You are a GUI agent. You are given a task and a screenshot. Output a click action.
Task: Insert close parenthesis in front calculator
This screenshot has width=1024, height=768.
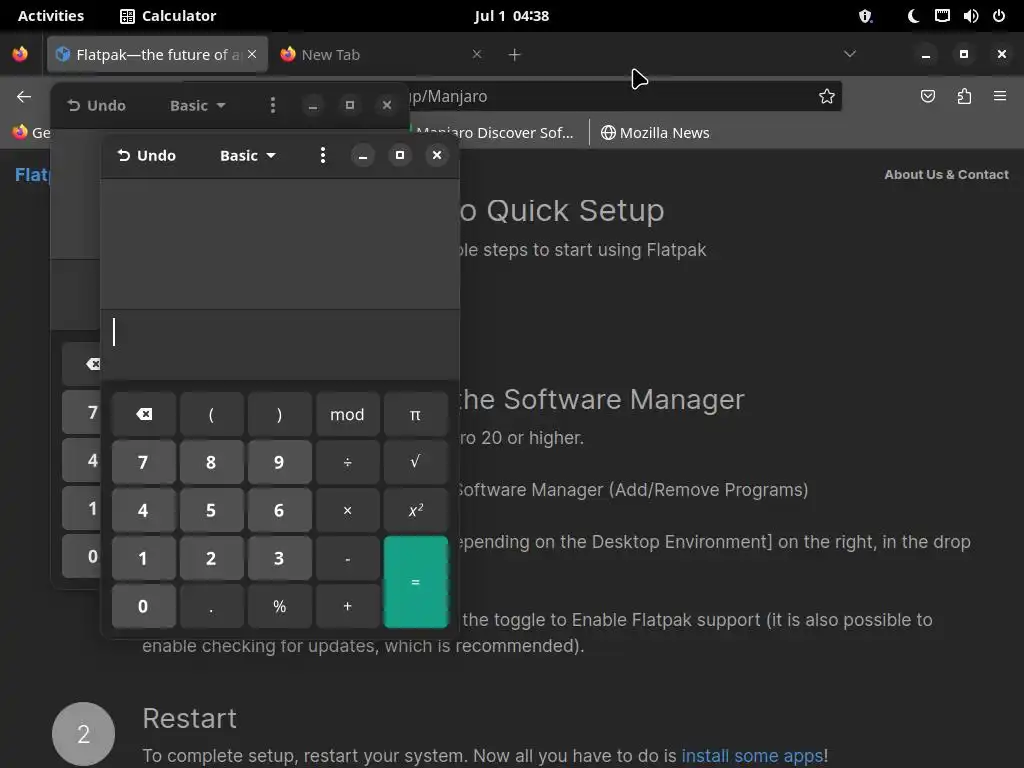280,414
